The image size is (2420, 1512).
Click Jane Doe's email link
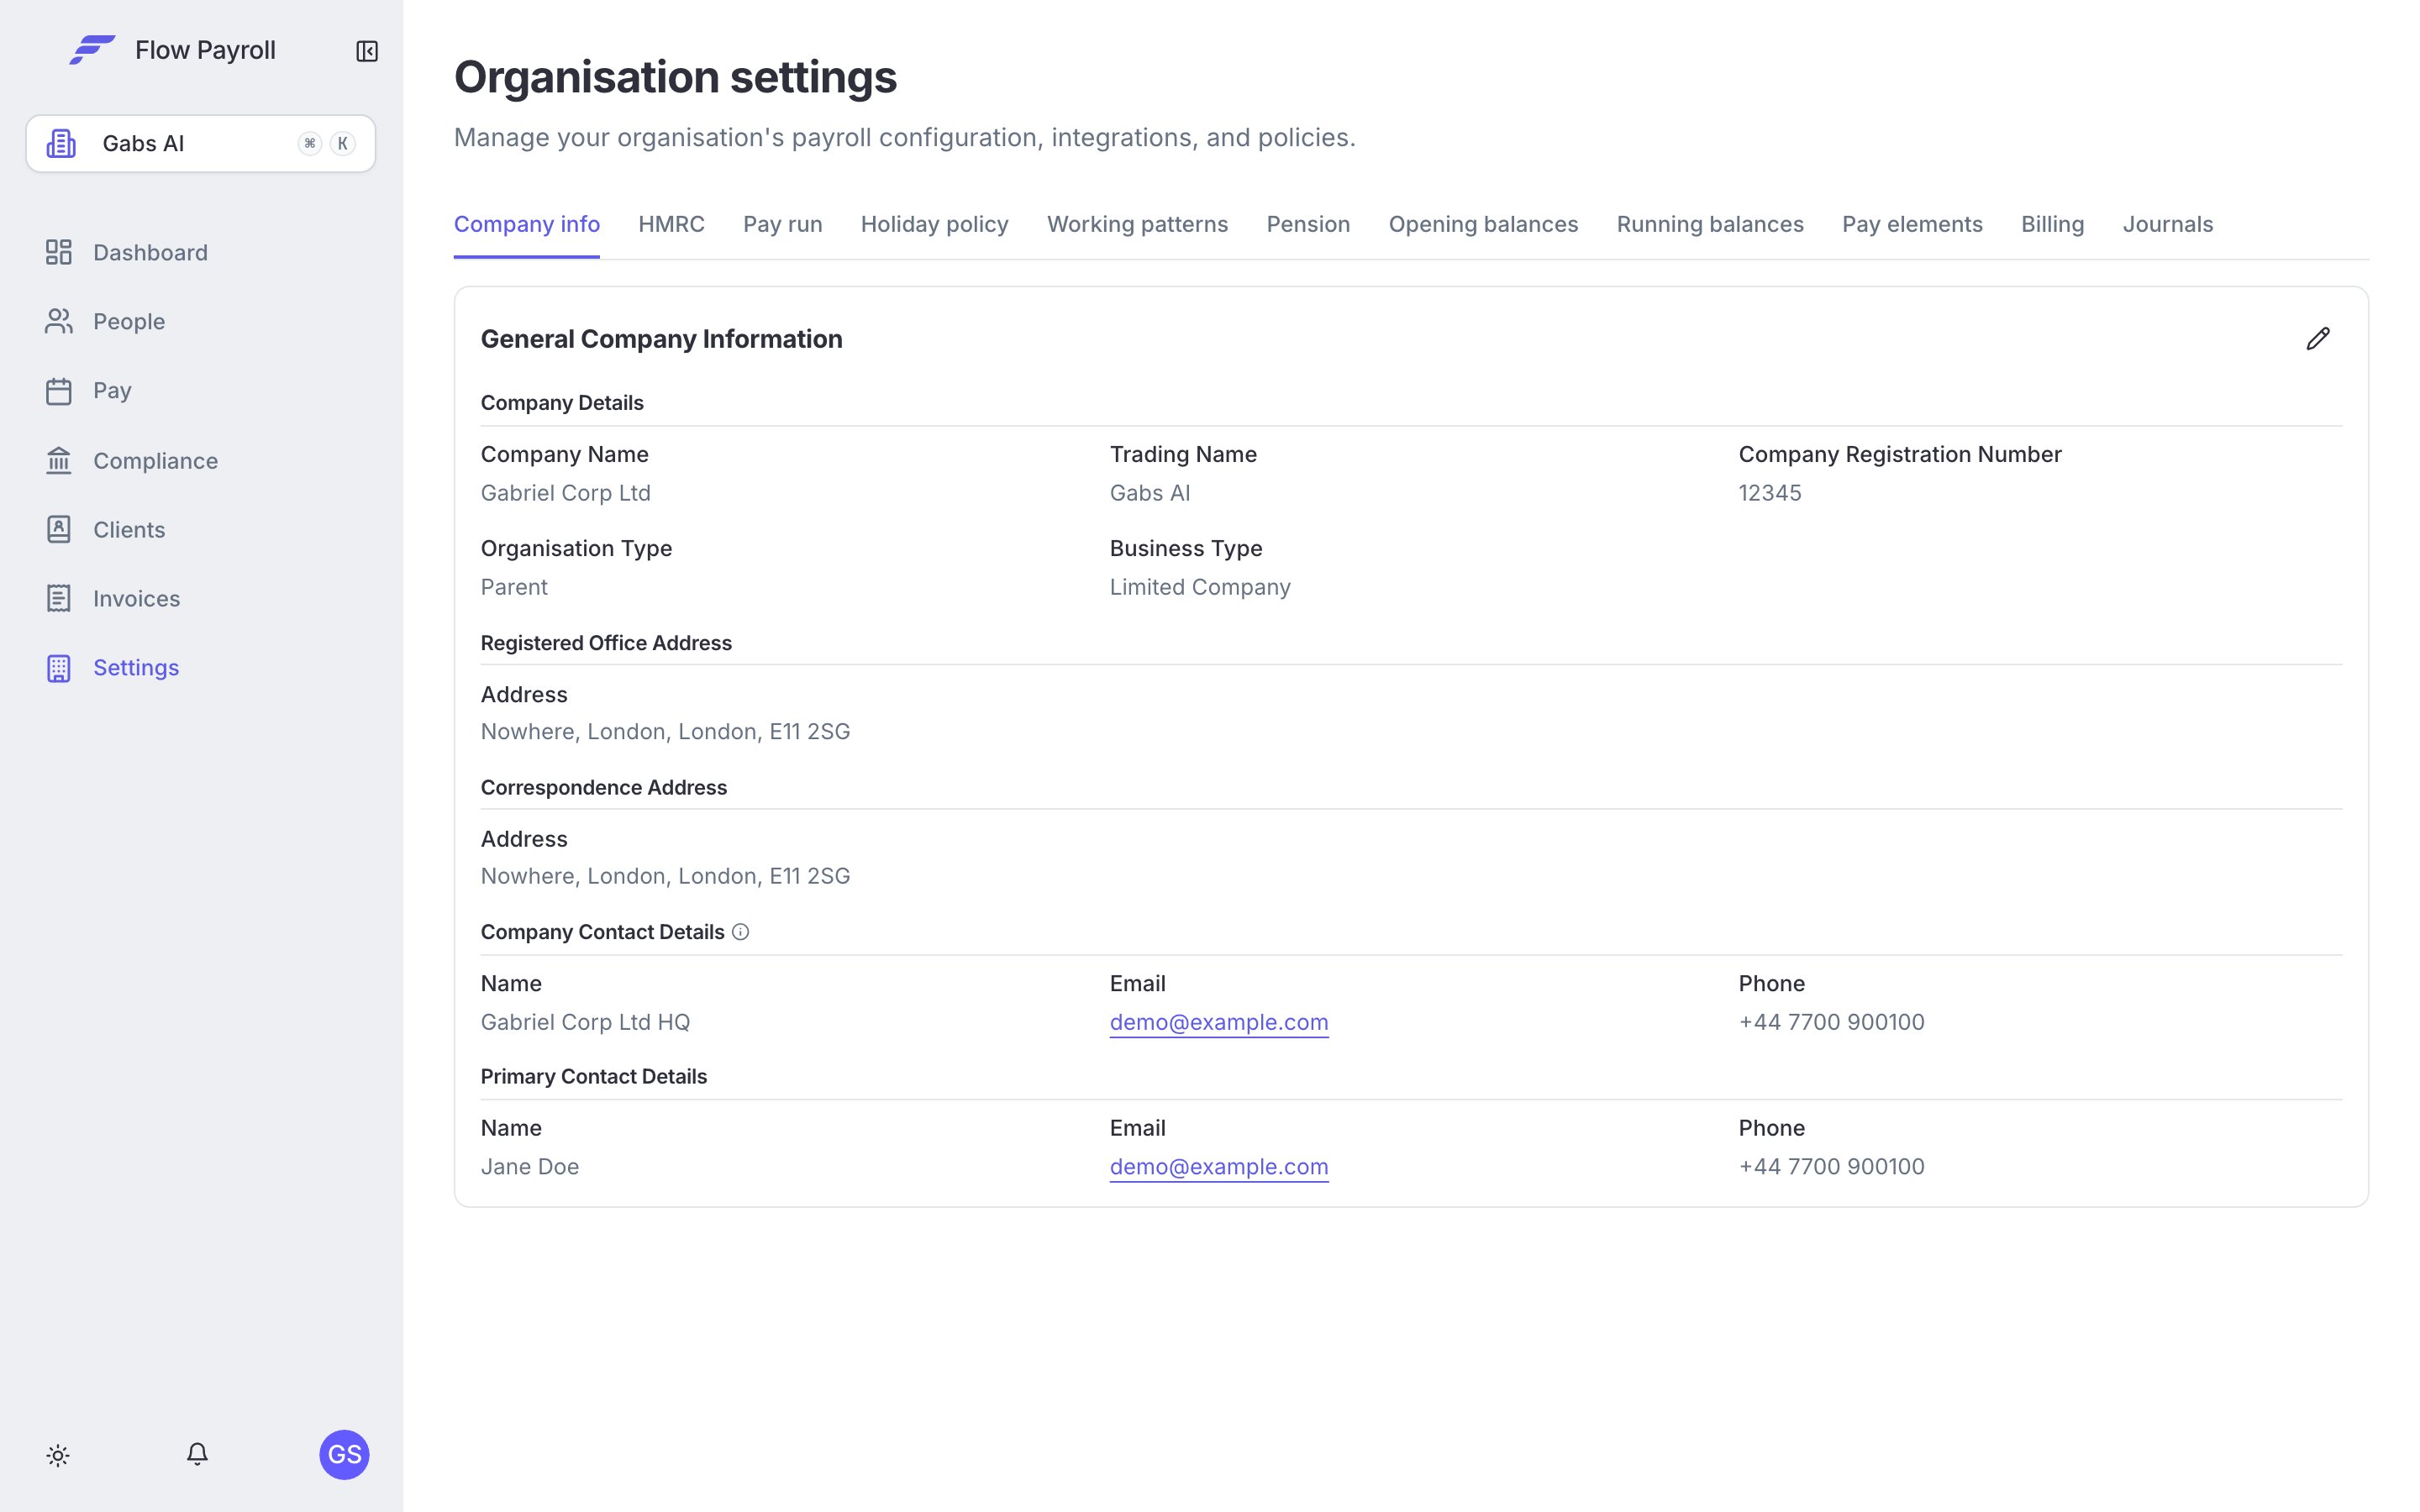1219,1166
